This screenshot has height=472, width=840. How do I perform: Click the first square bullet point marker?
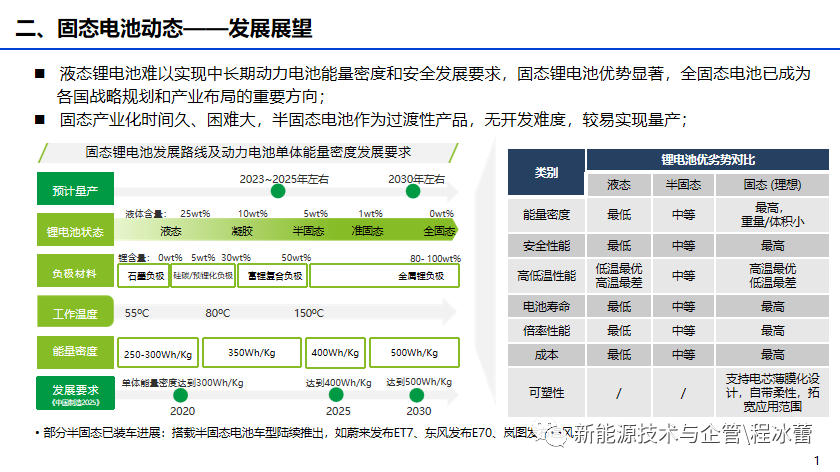40,74
